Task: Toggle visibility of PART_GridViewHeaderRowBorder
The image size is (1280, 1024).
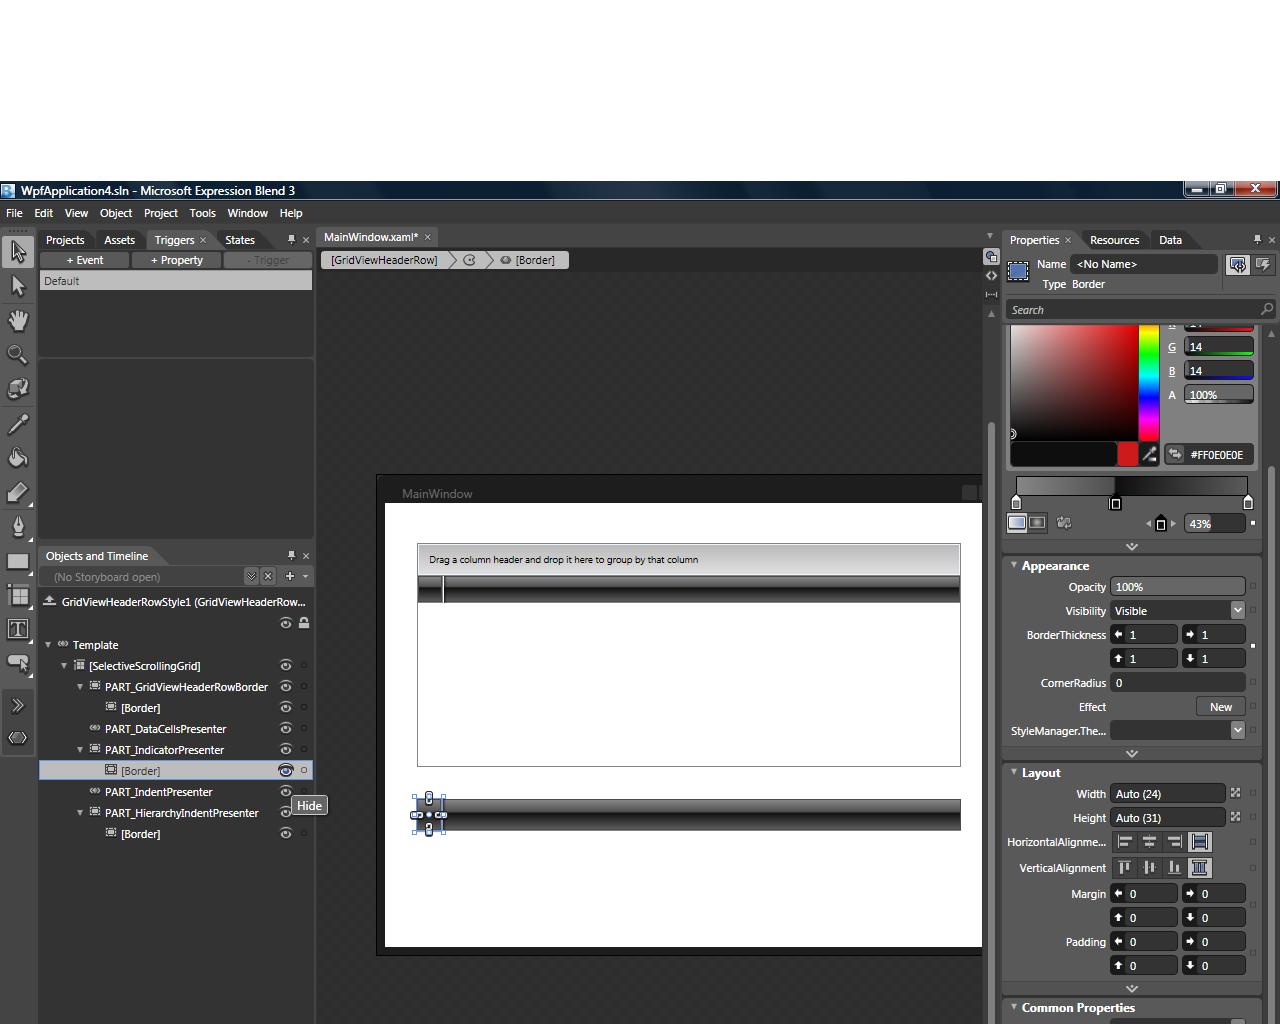Action: pyautogui.click(x=286, y=687)
